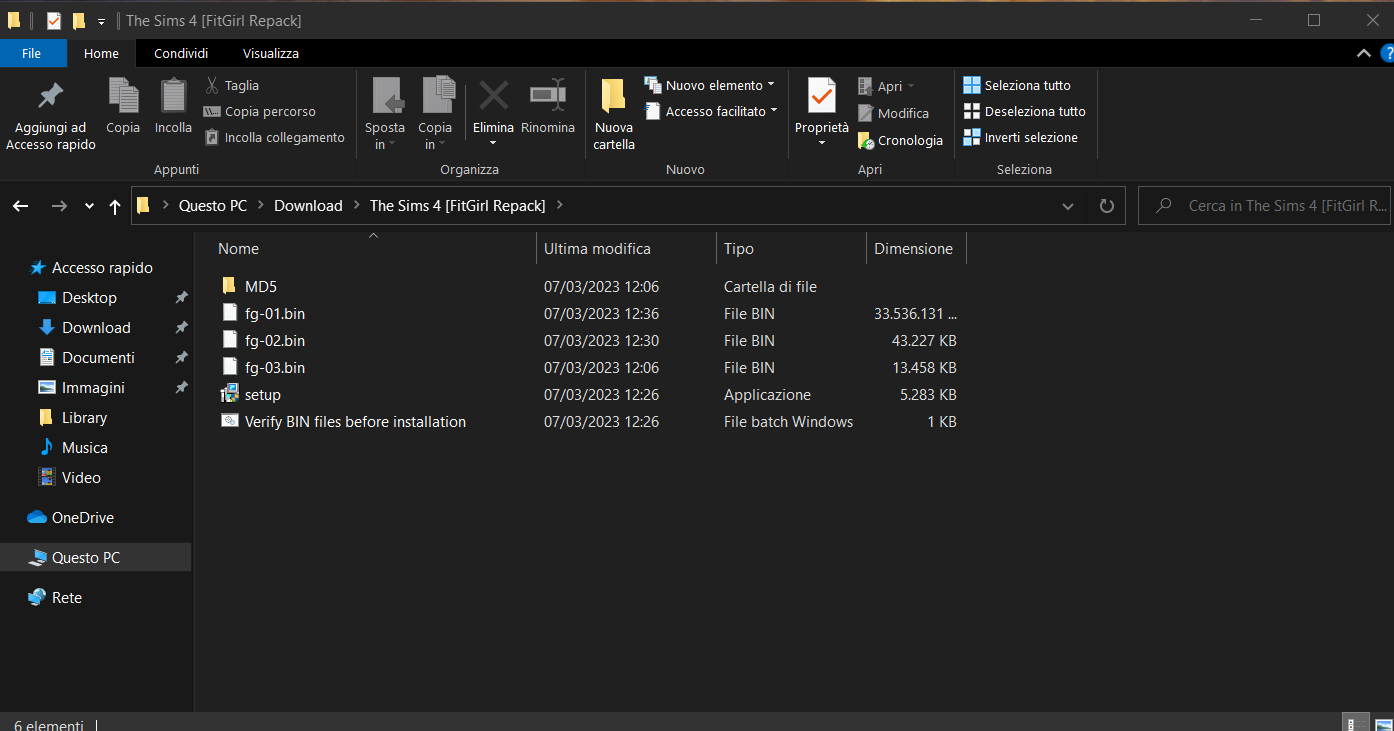The height and width of the screenshot is (731, 1394).
Task: Switch to the Condividi ribbon tab
Action: 181,53
